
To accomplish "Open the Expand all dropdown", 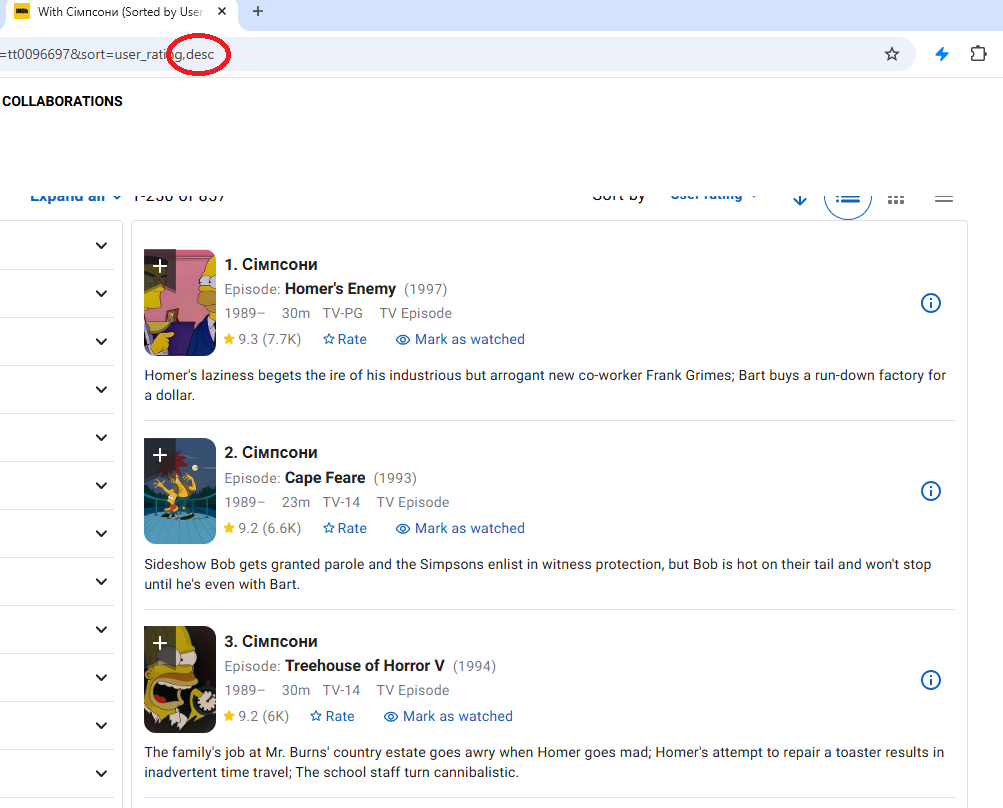I will 75,197.
